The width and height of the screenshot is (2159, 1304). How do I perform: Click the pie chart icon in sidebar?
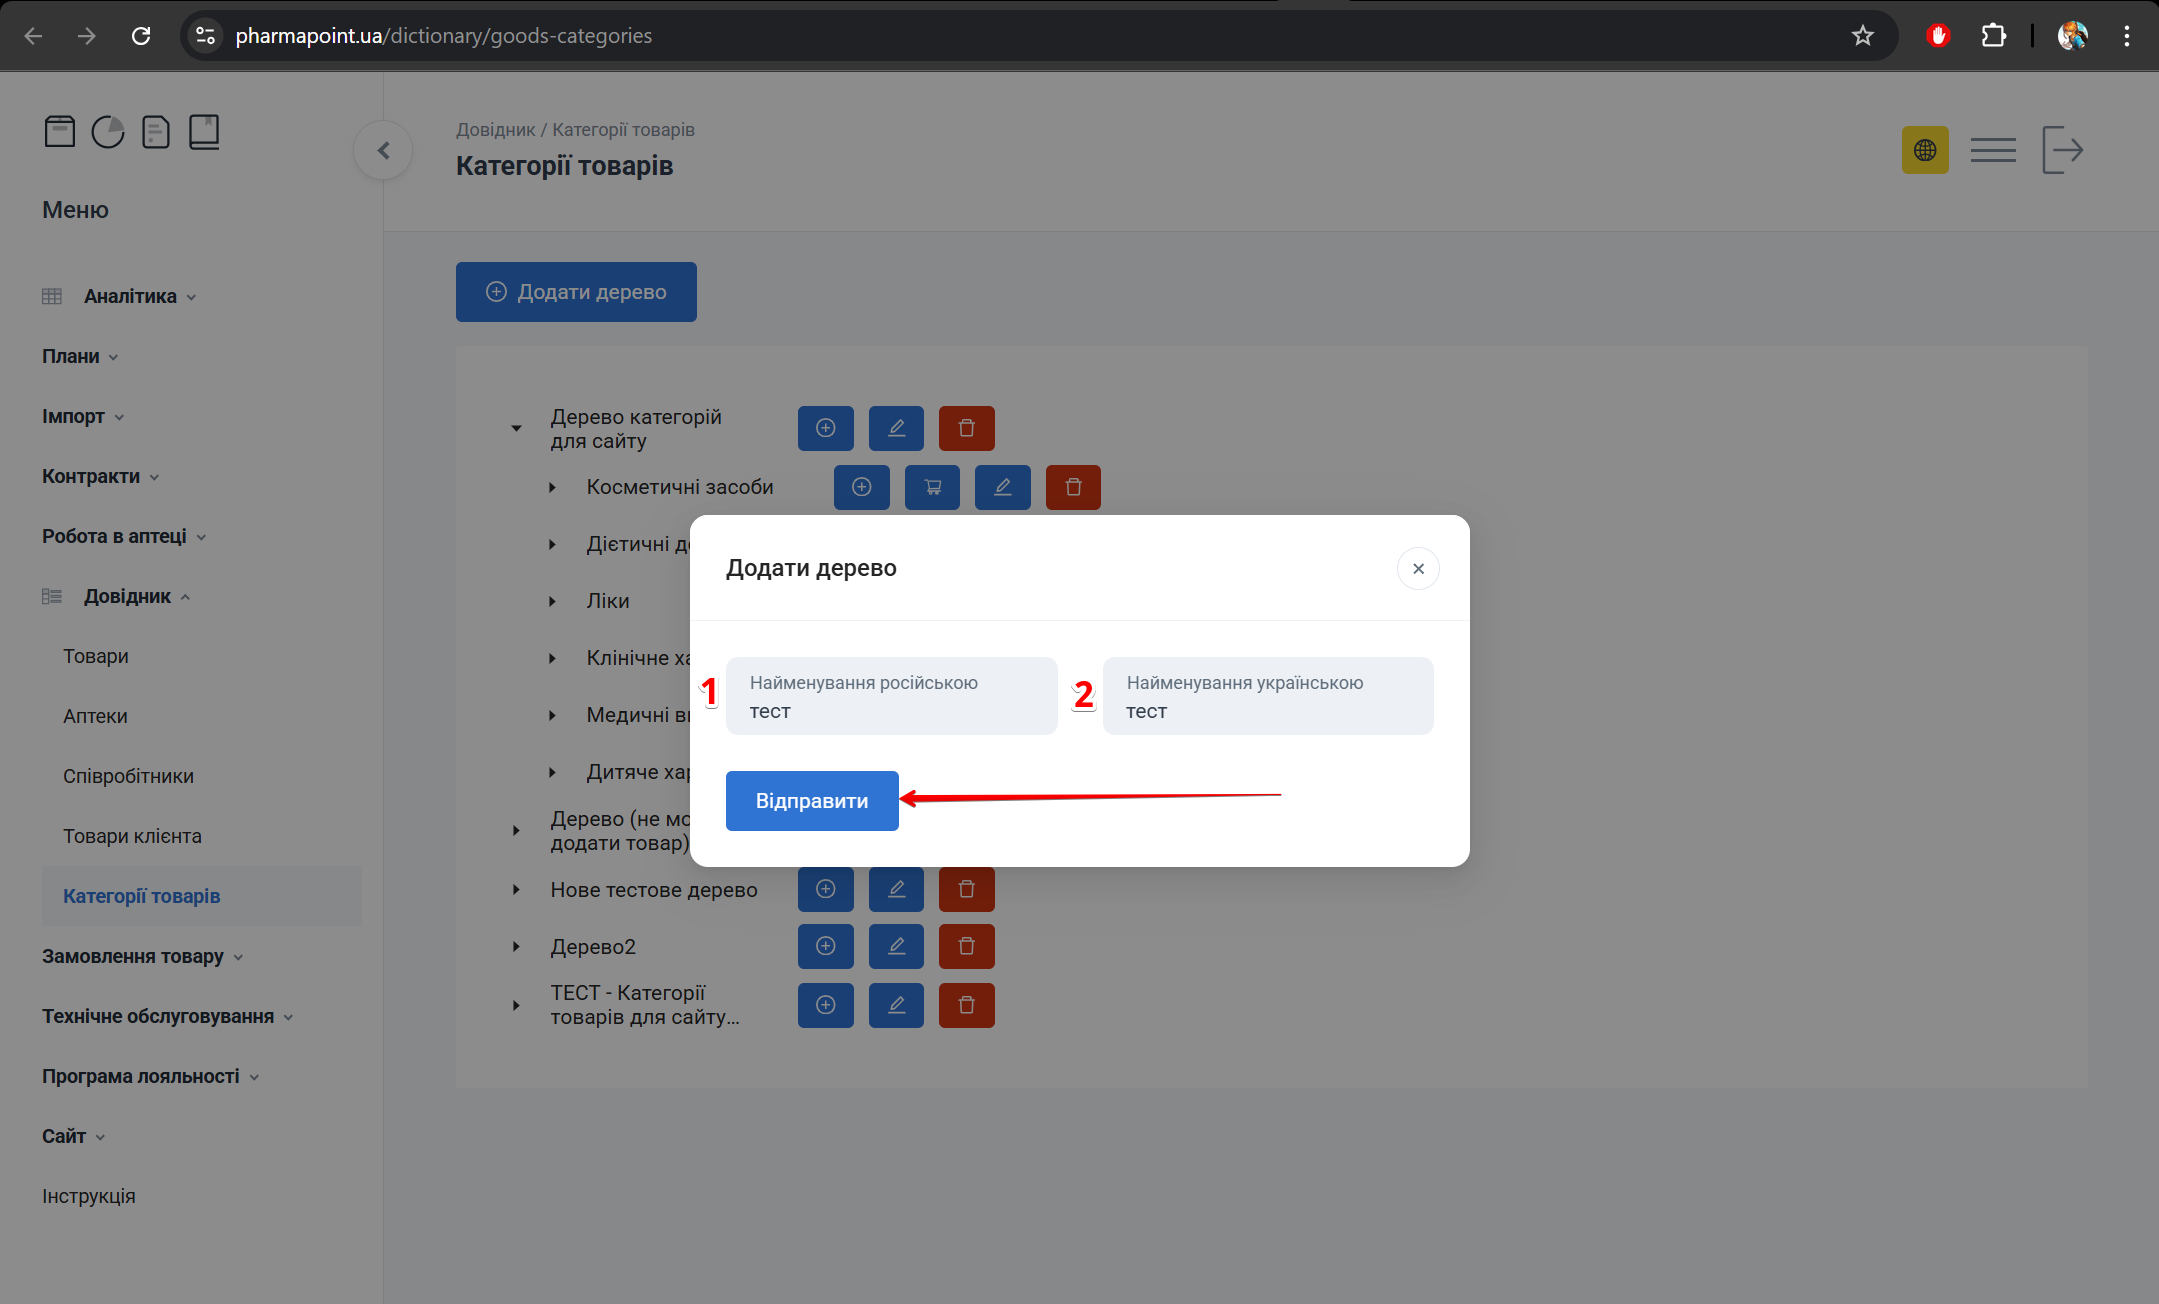coord(108,132)
